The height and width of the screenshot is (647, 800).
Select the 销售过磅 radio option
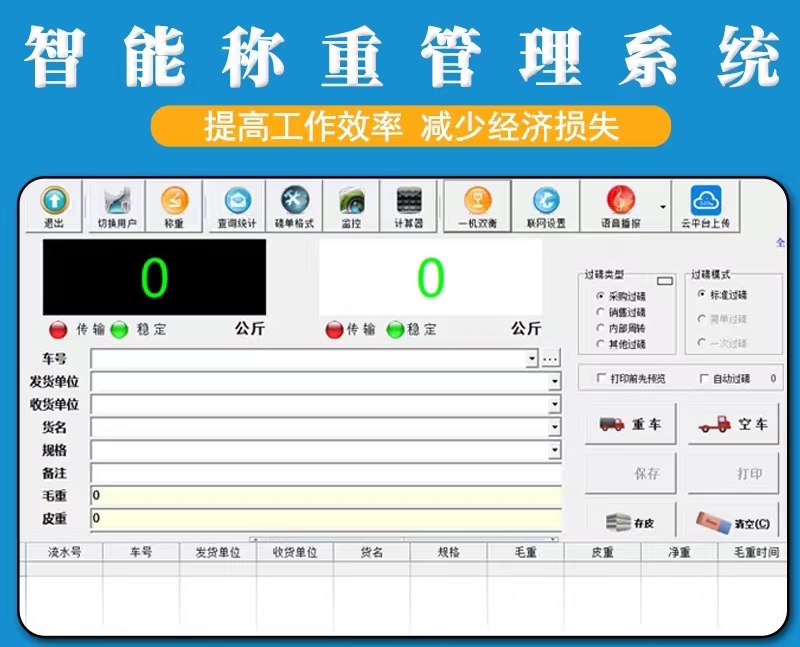click(x=600, y=312)
